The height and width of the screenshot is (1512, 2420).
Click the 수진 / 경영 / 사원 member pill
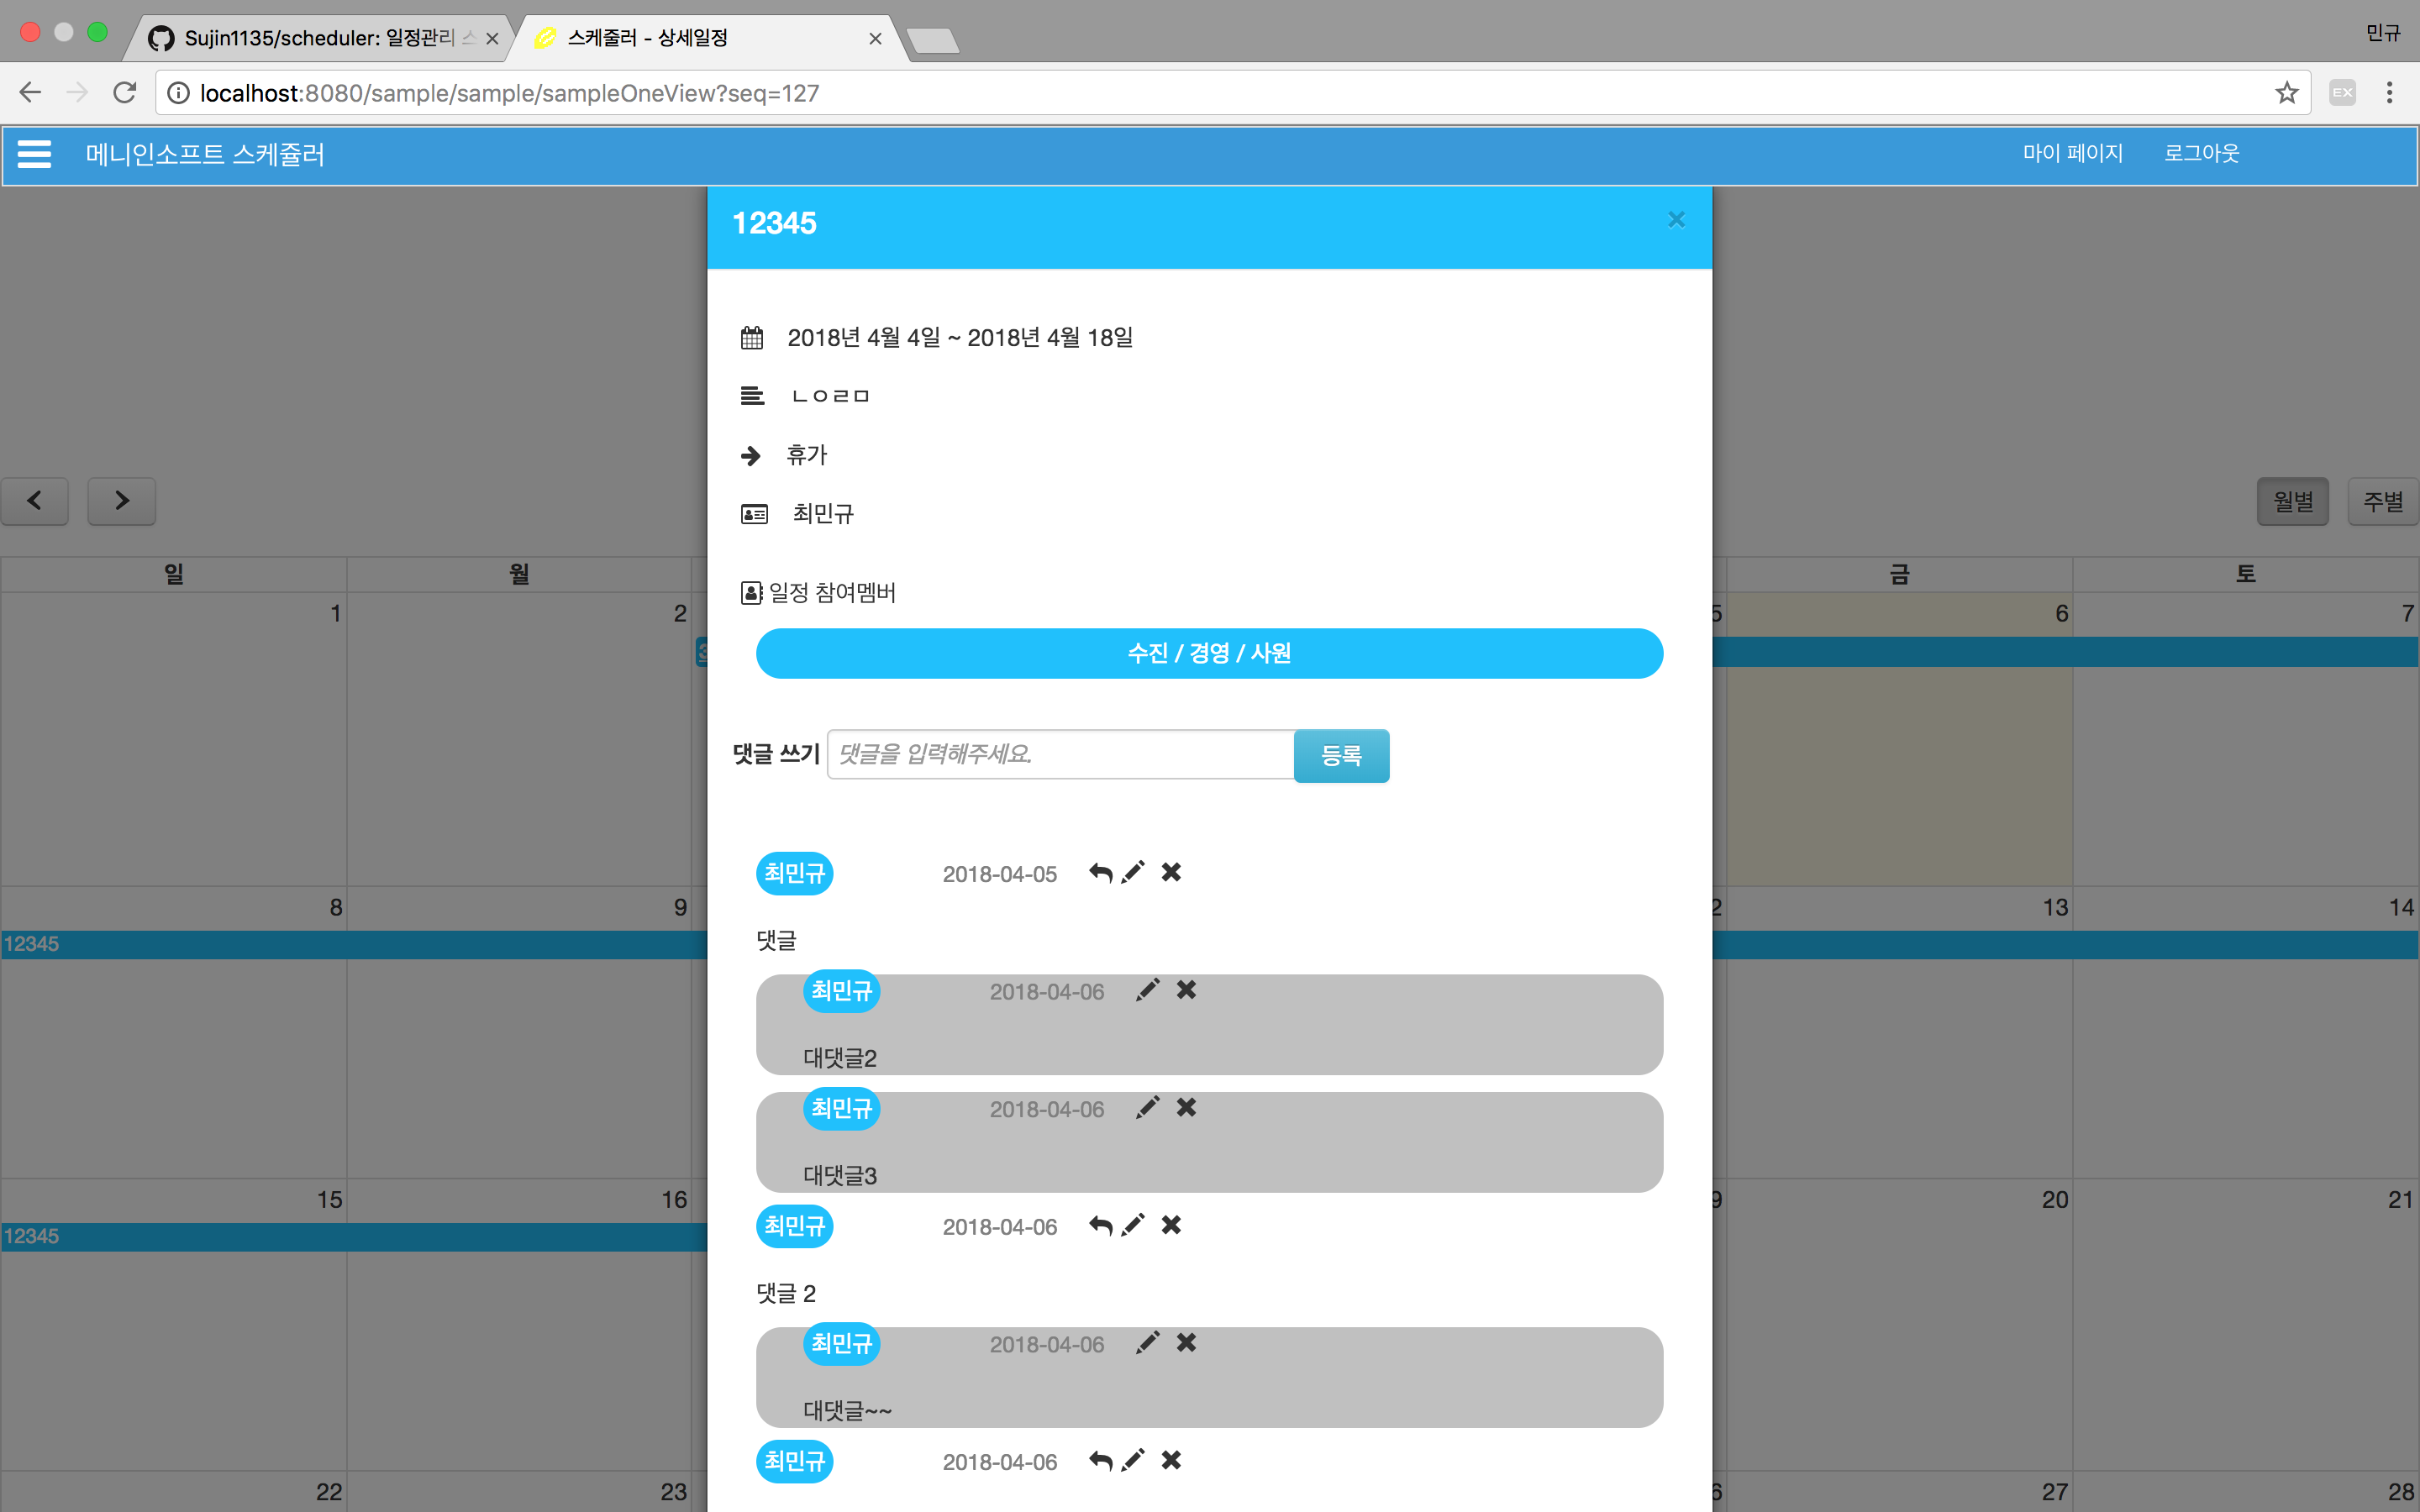click(x=1209, y=653)
